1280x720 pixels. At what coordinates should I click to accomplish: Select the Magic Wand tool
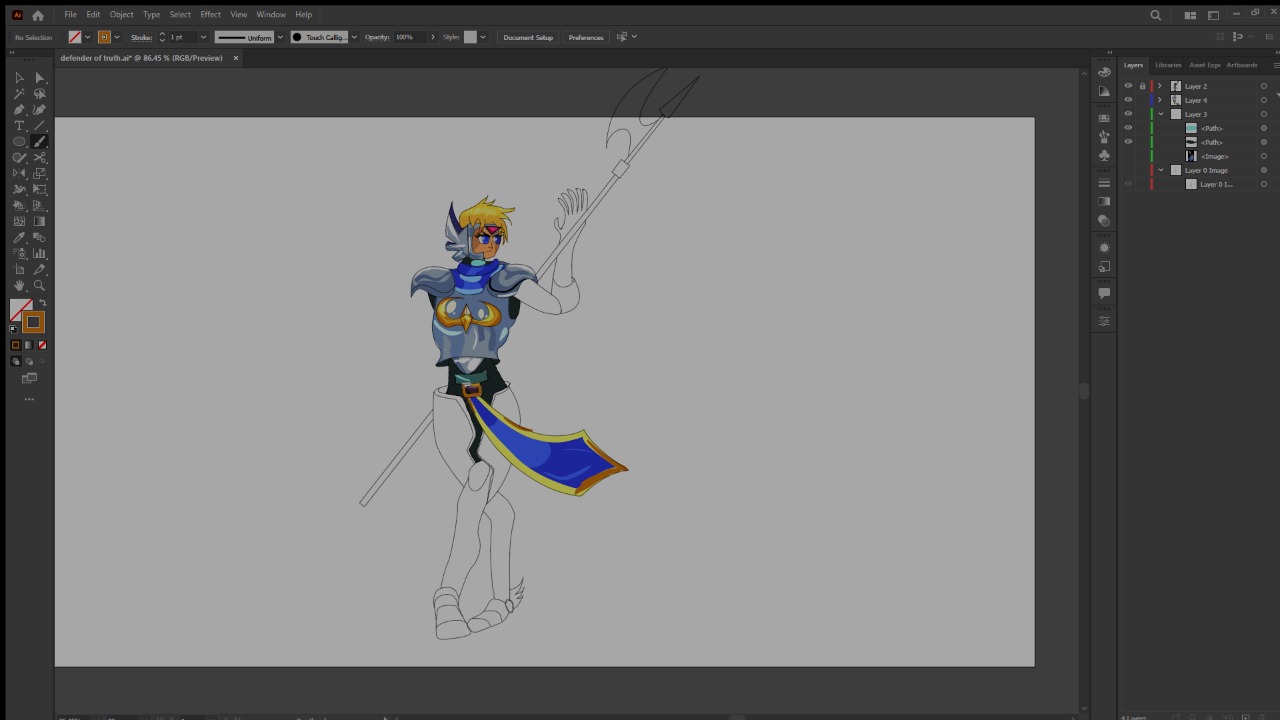tap(19, 94)
